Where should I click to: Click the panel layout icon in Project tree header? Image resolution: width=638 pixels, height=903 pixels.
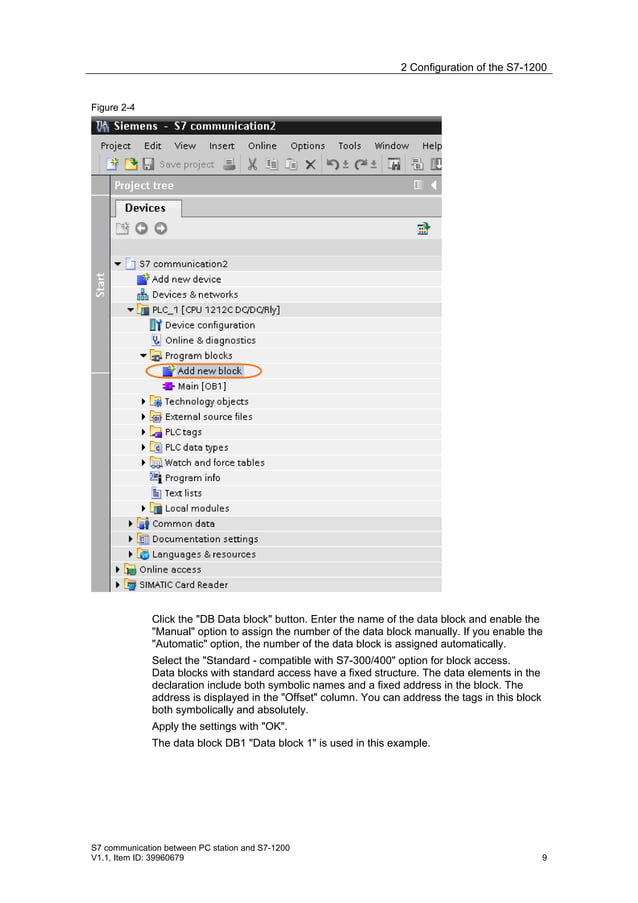pyautogui.click(x=418, y=185)
